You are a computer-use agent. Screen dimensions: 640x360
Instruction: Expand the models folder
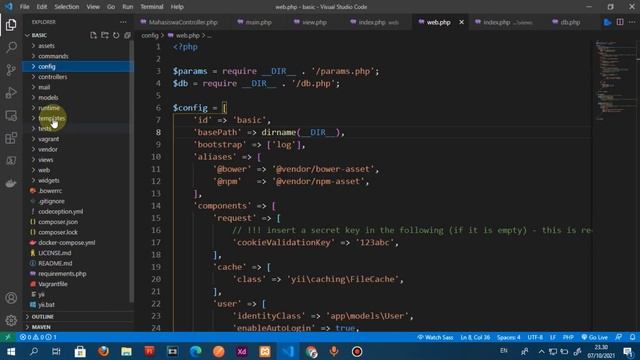78,98
